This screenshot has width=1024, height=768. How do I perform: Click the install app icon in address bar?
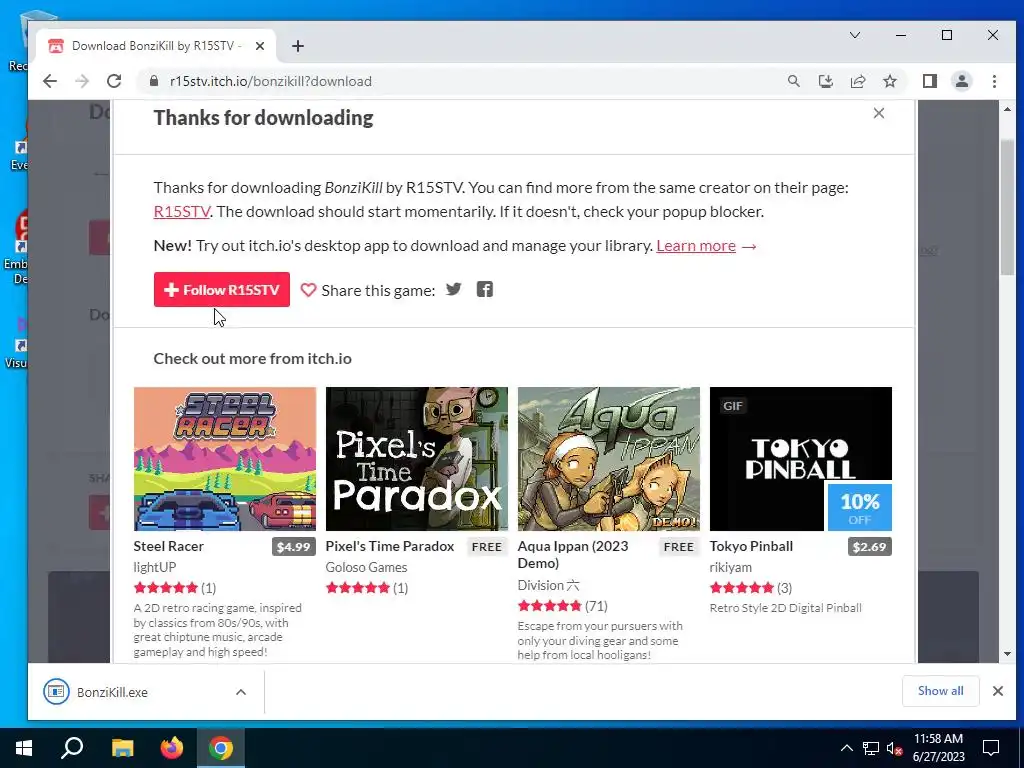tap(825, 81)
